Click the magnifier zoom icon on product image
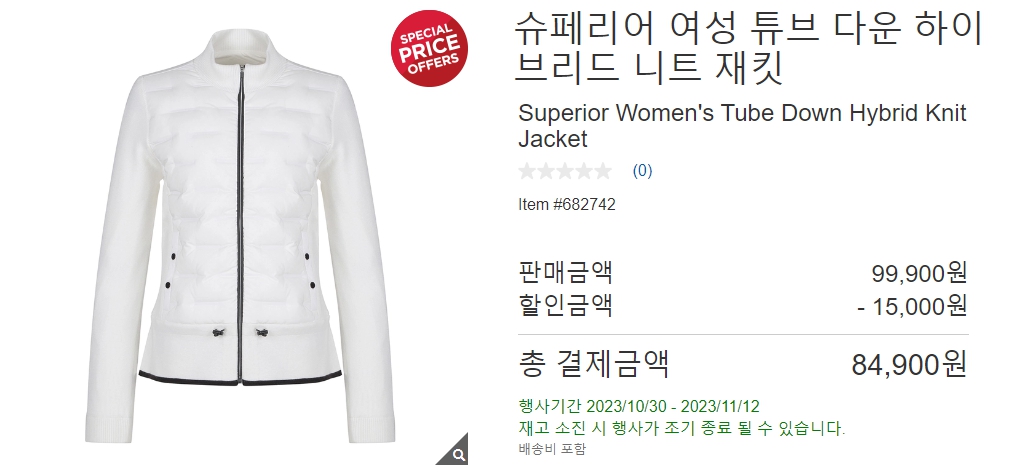This screenshot has width=1009, height=472. tap(458, 455)
